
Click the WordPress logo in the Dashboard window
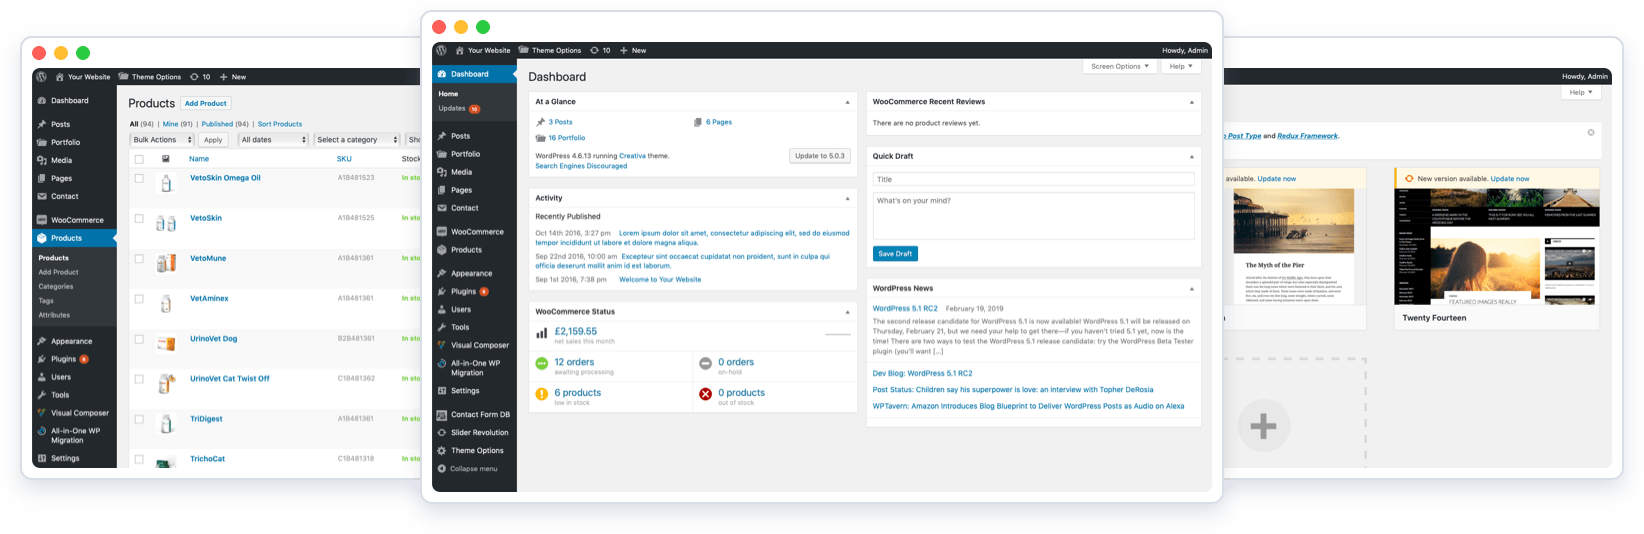point(442,50)
